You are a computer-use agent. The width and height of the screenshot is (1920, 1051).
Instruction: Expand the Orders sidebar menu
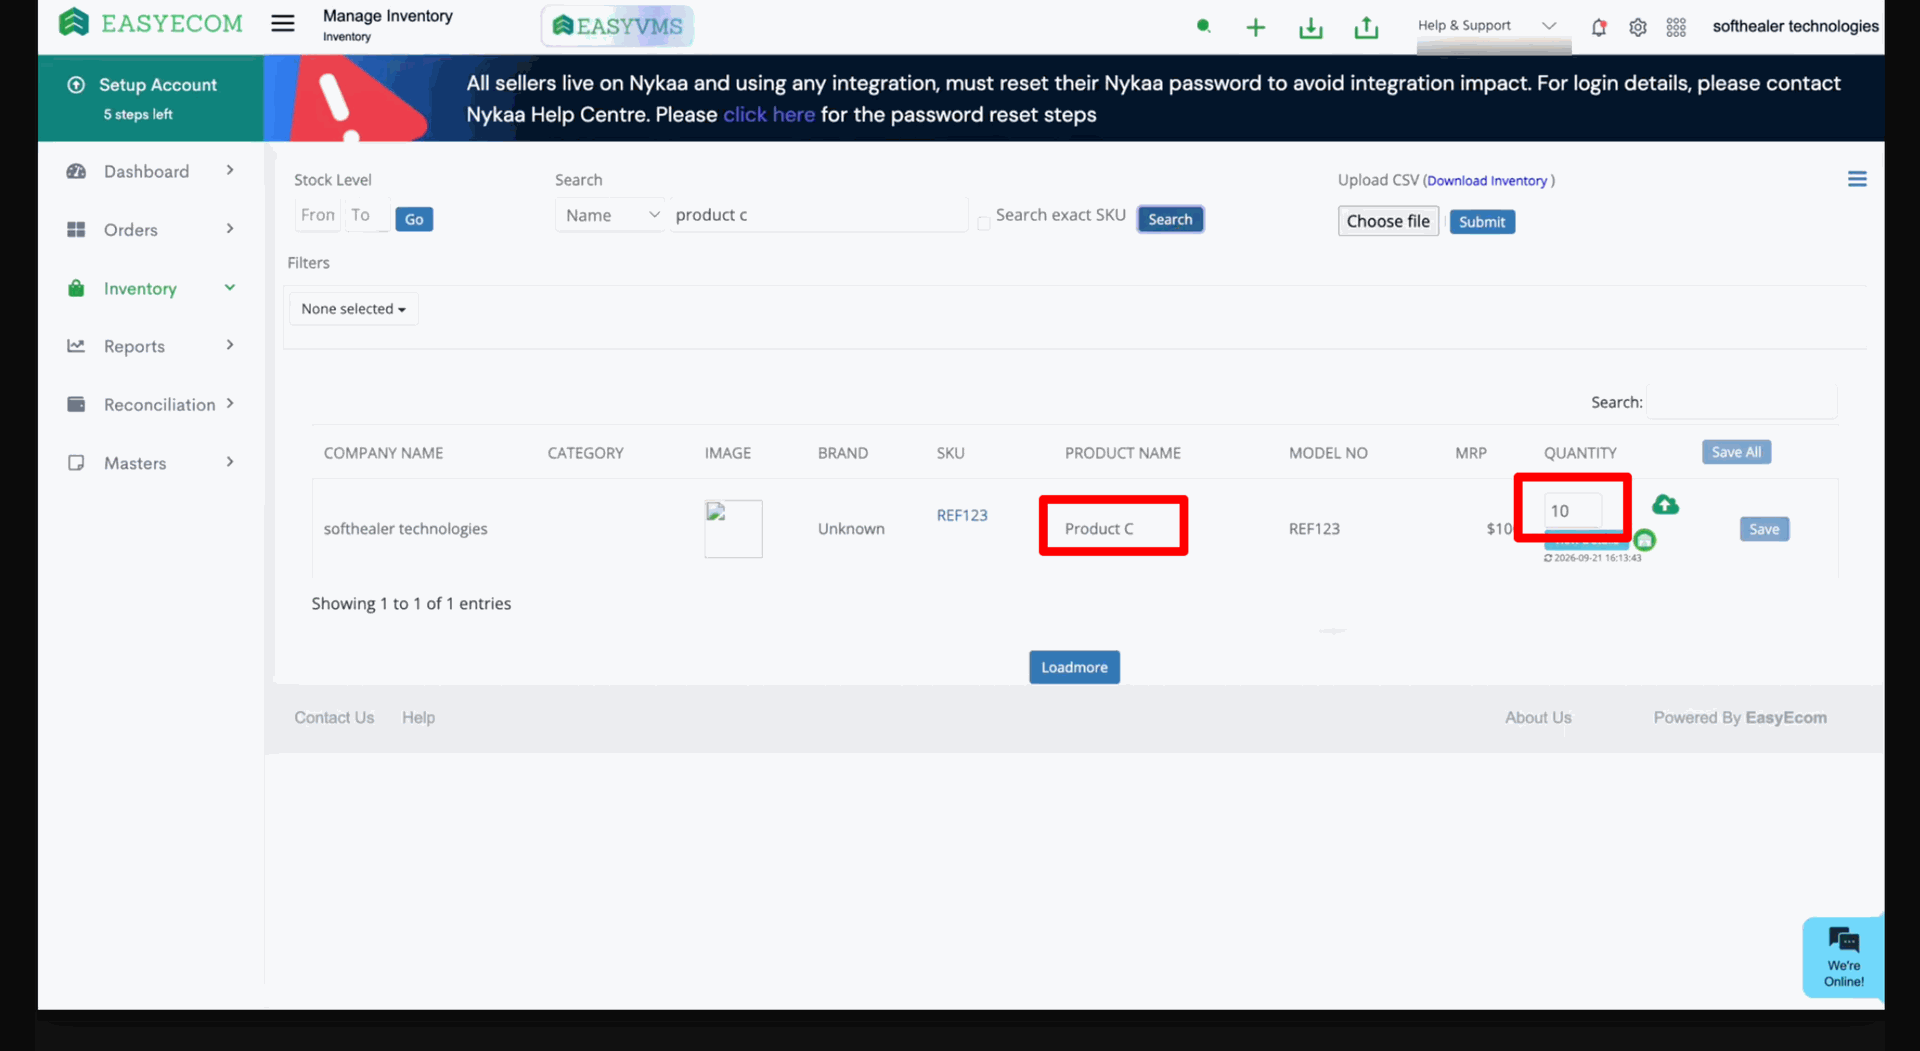(x=151, y=230)
